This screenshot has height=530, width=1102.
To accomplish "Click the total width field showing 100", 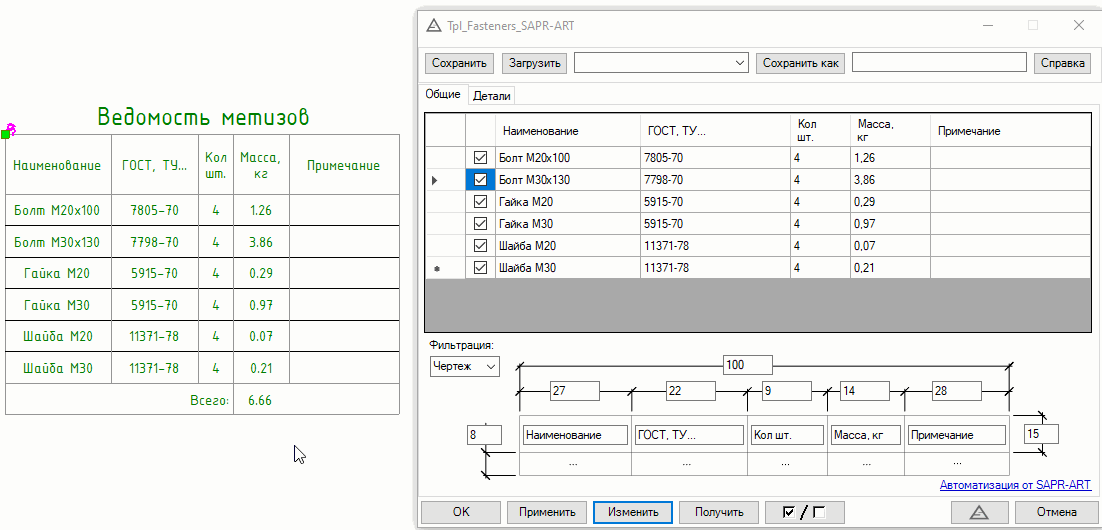I will [x=747, y=365].
